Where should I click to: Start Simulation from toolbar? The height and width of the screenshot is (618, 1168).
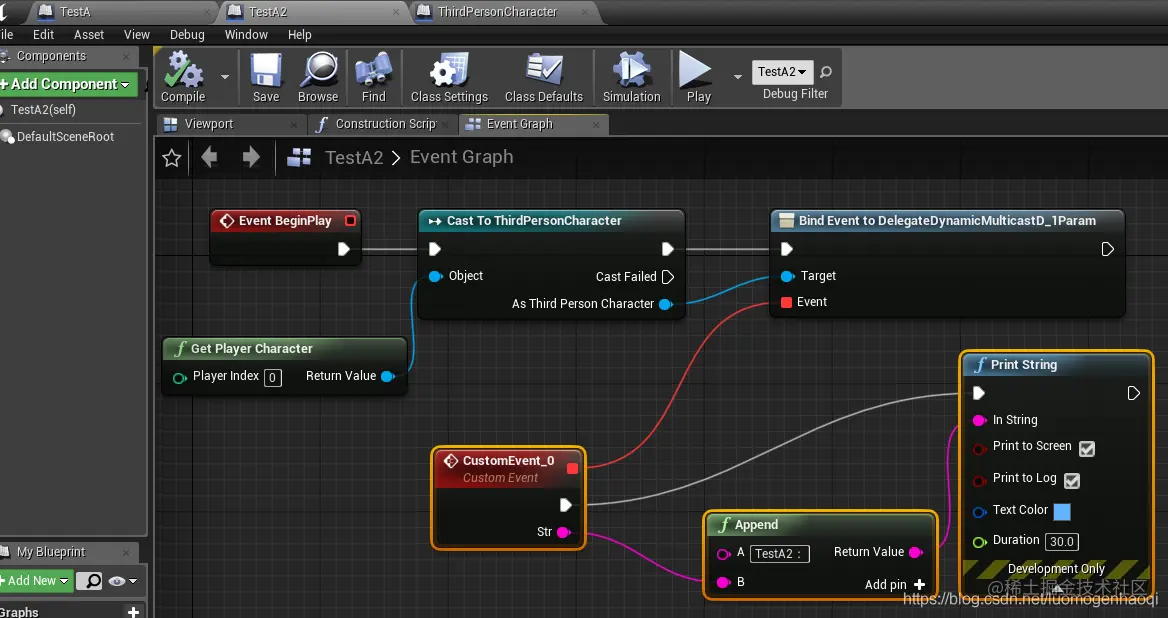click(632, 77)
